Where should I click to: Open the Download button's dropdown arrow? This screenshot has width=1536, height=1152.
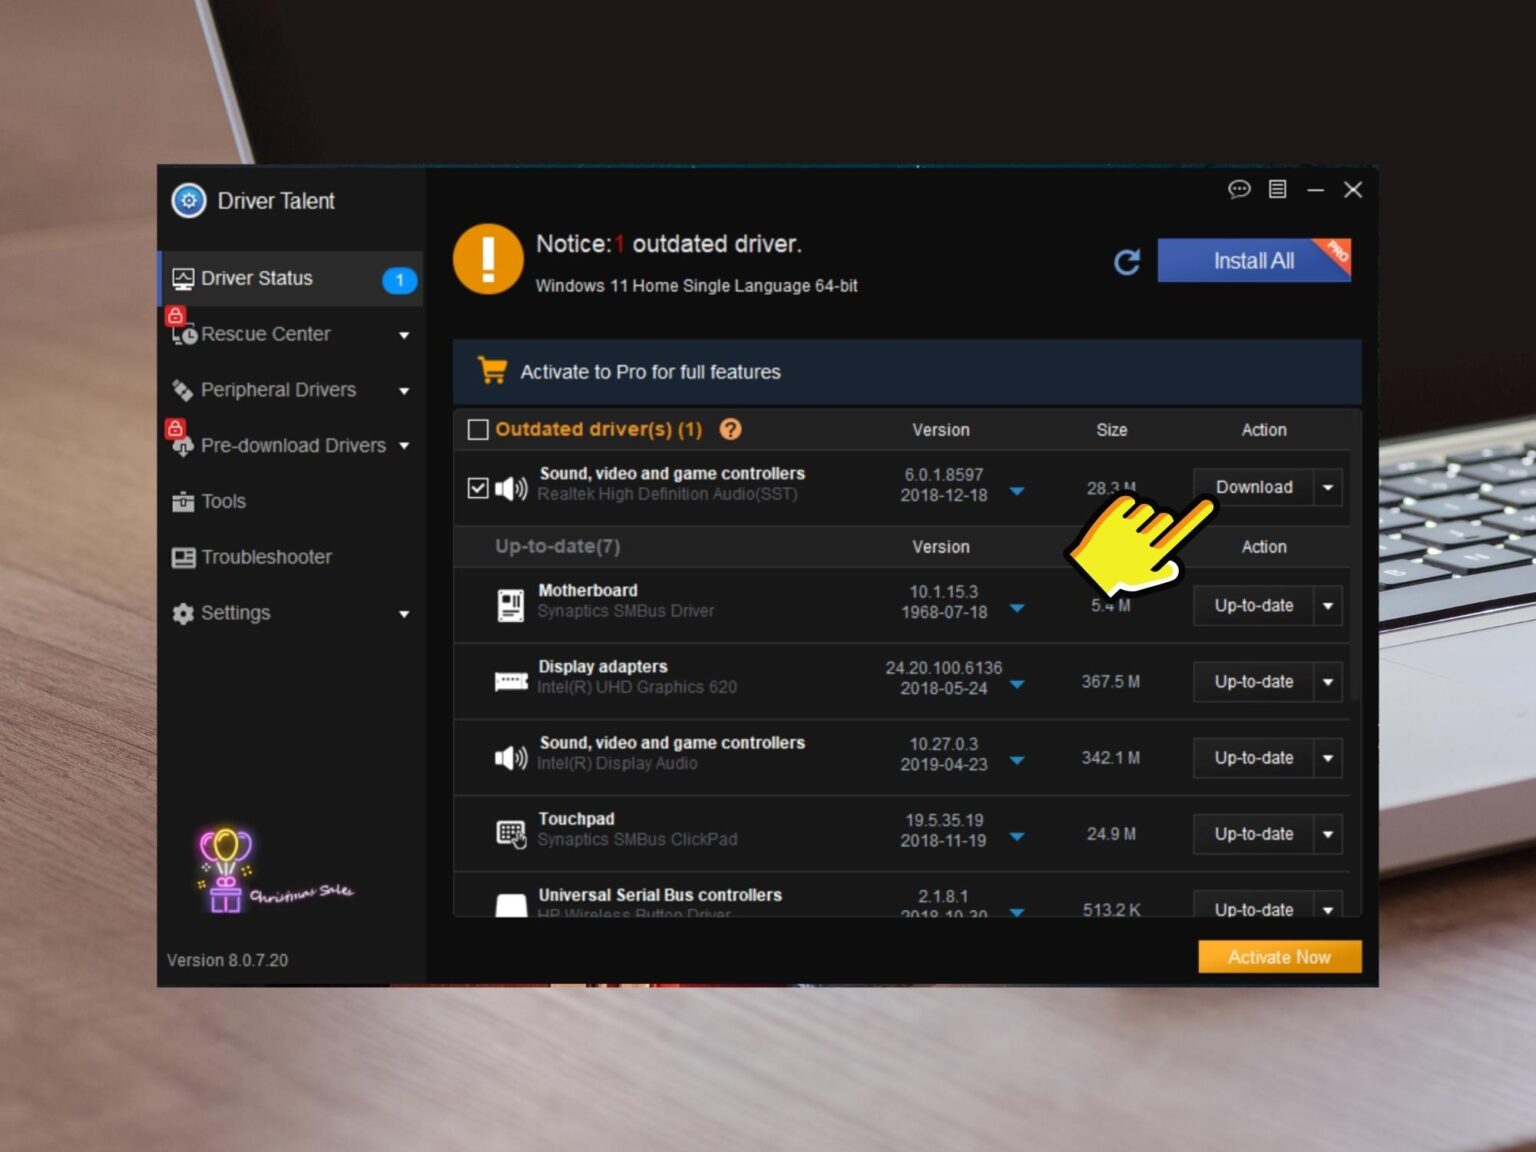[1328, 488]
